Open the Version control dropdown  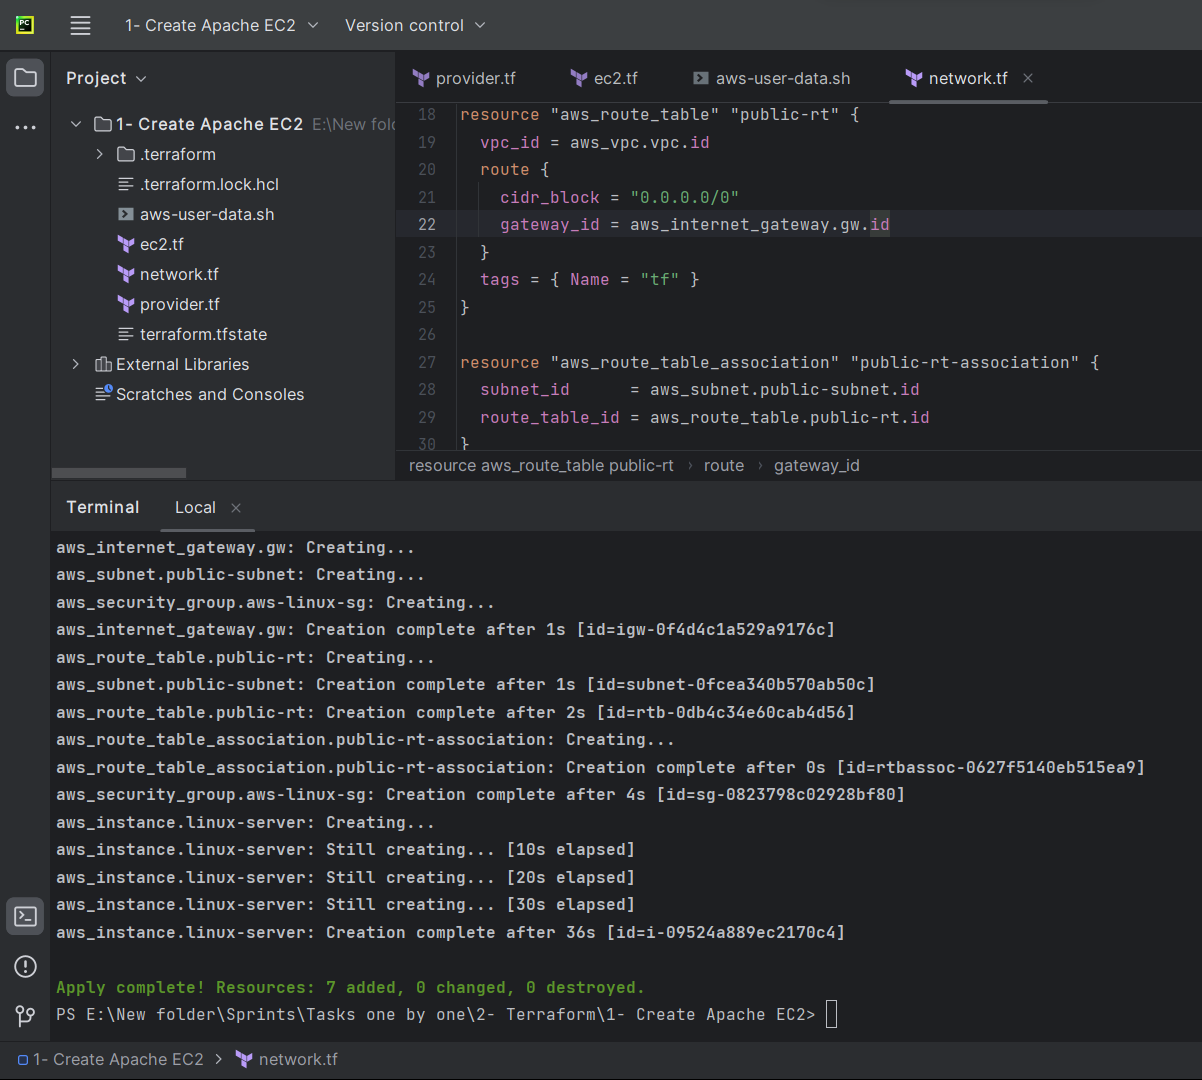tap(415, 25)
